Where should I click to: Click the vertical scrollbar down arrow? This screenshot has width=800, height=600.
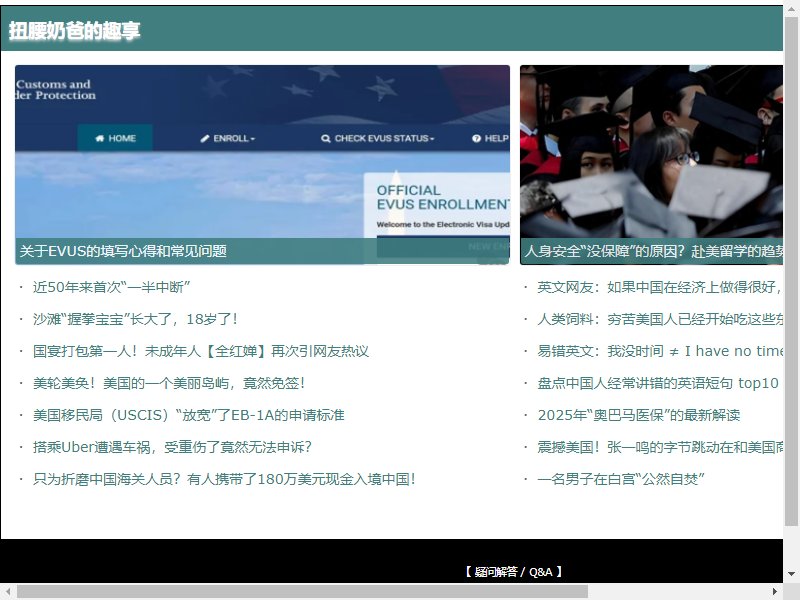[791, 574]
